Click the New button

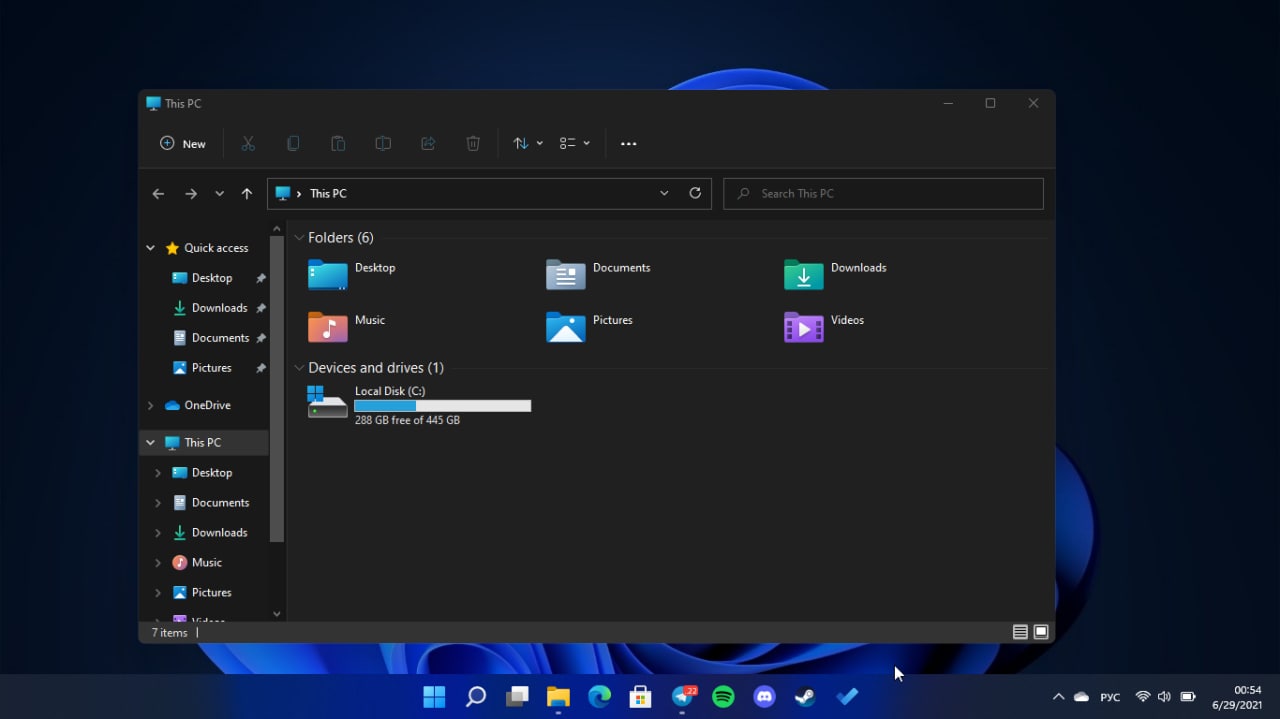coord(183,144)
